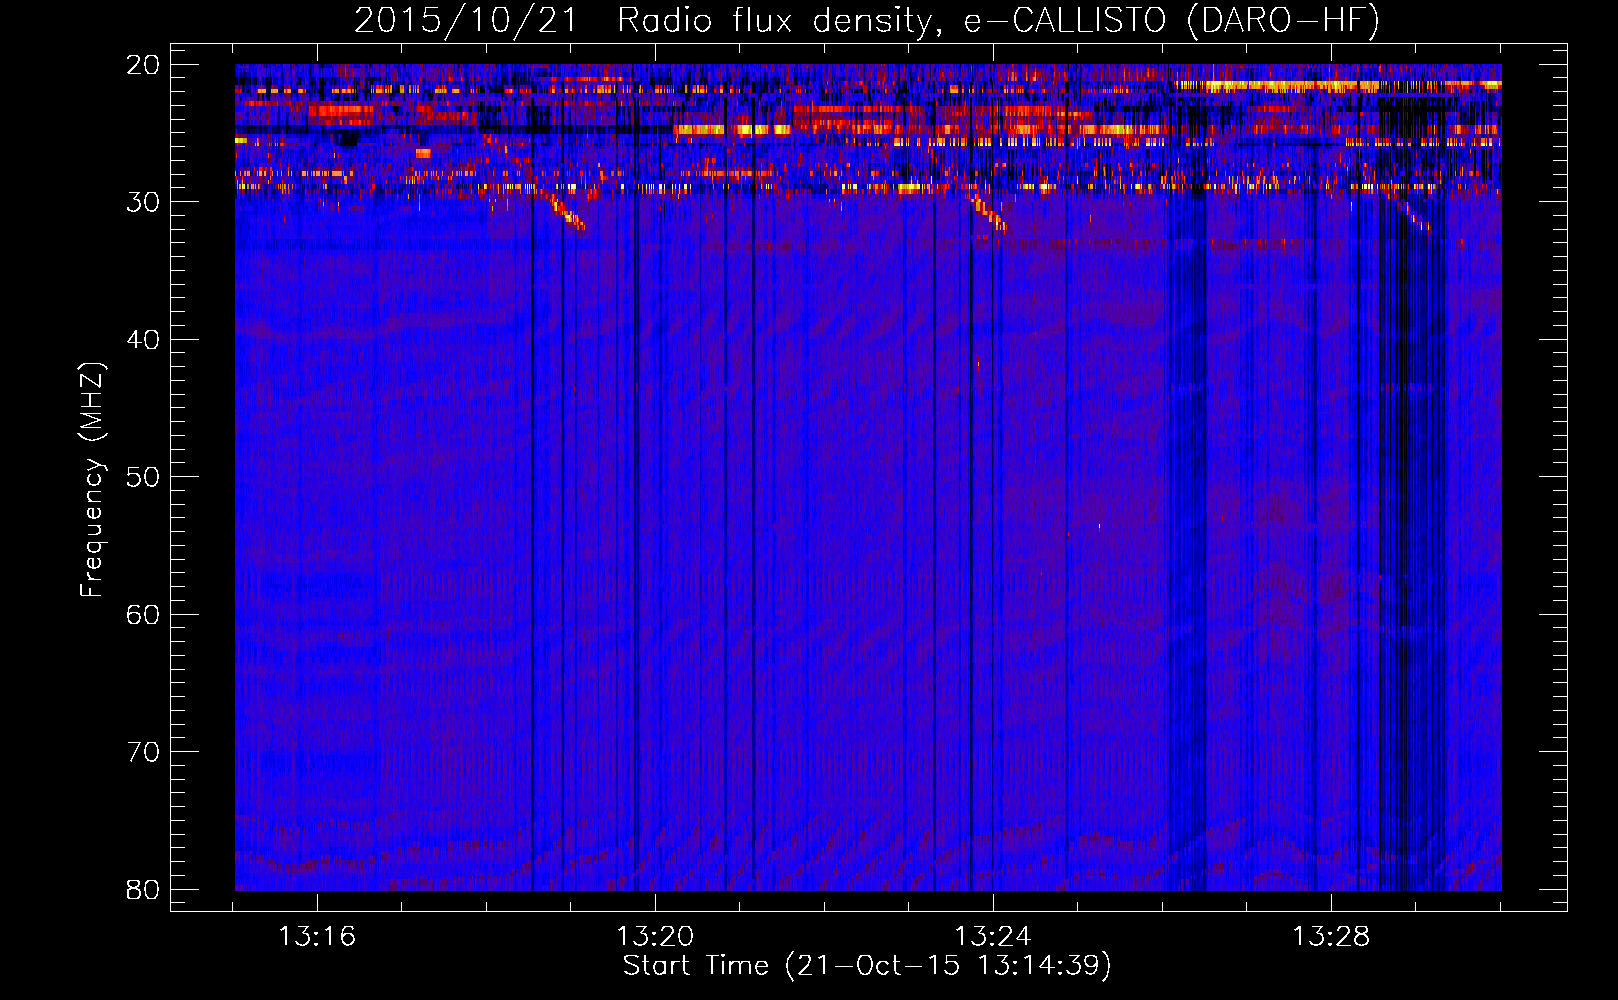This screenshot has width=1618, height=1000.
Task: Click the 'Frequency (MHZ)' axis label
Action: 92,480
